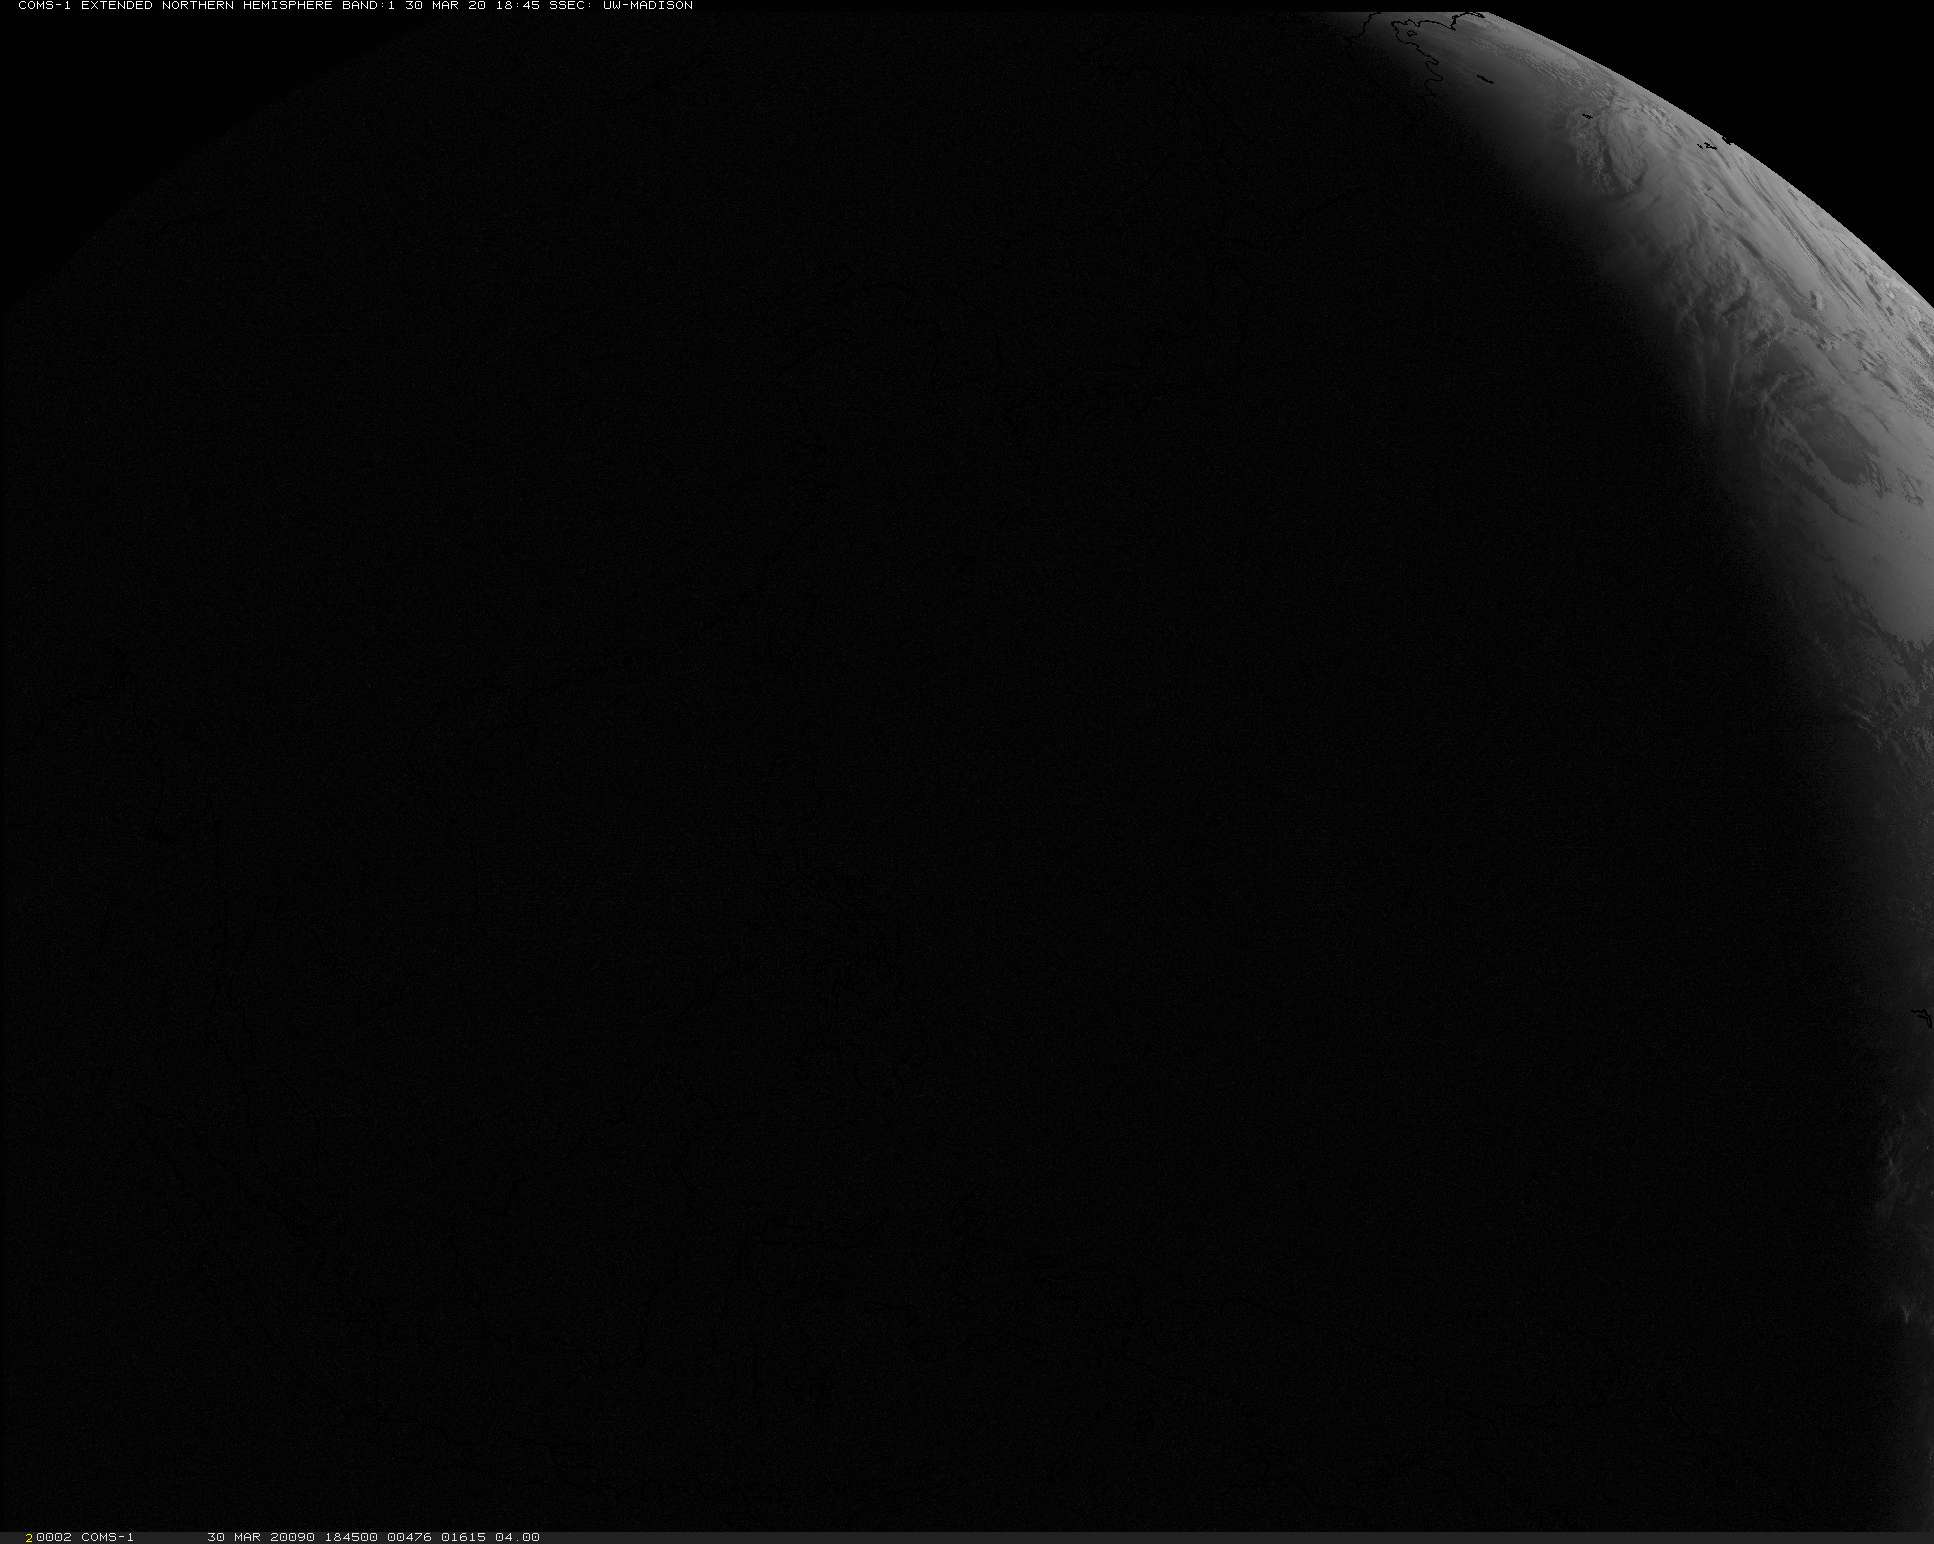Screen dimensions: 1934x1544
Task: Click 'COMS-1' in the bottom status line
Action: 107,1537
